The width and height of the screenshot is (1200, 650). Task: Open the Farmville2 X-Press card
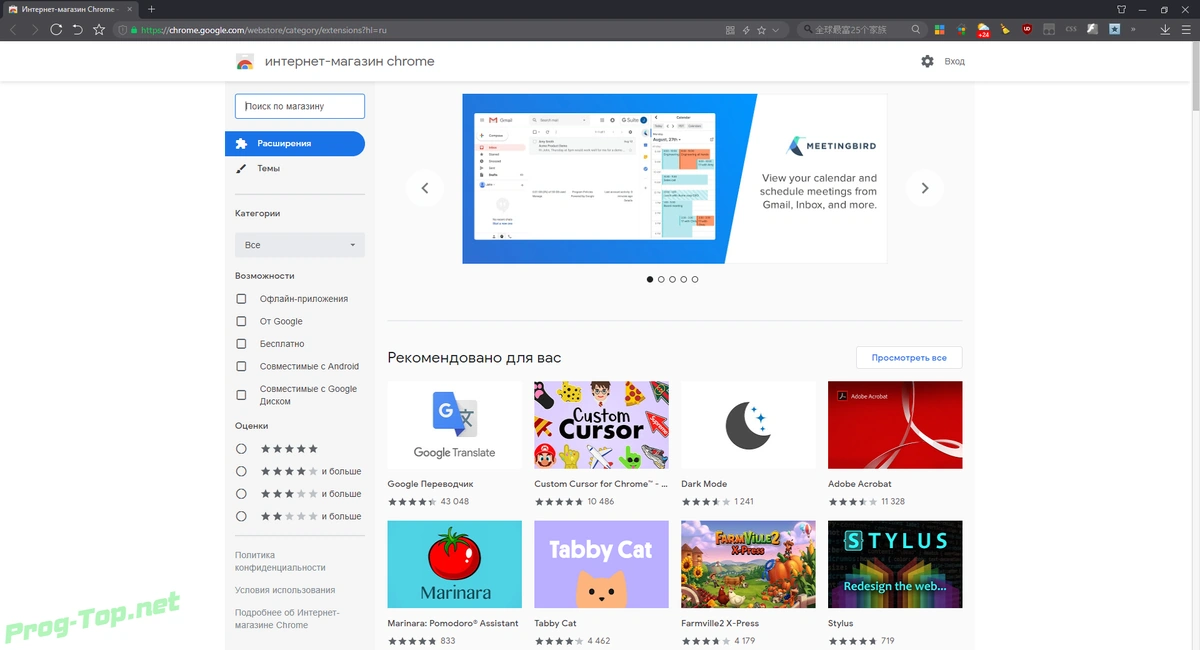[x=749, y=583]
